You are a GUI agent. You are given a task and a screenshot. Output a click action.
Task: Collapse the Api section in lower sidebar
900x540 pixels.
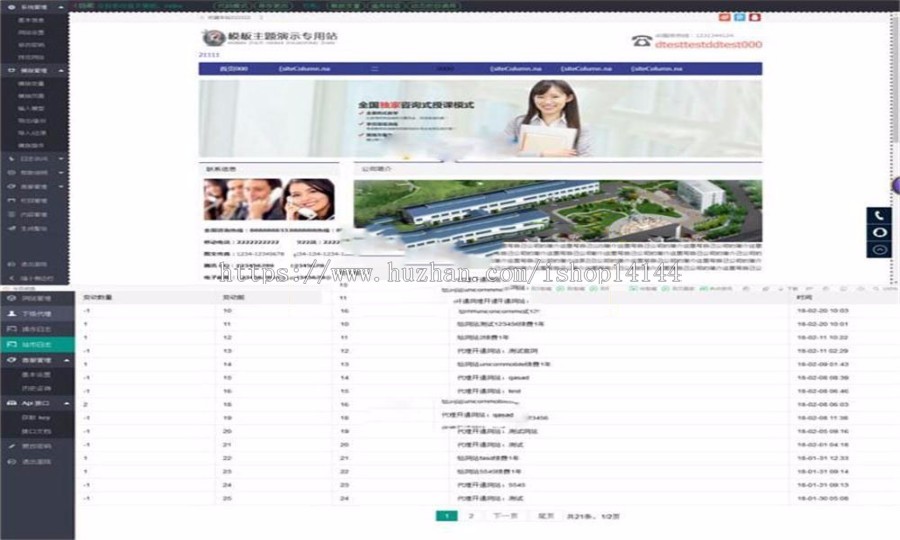tap(66, 403)
